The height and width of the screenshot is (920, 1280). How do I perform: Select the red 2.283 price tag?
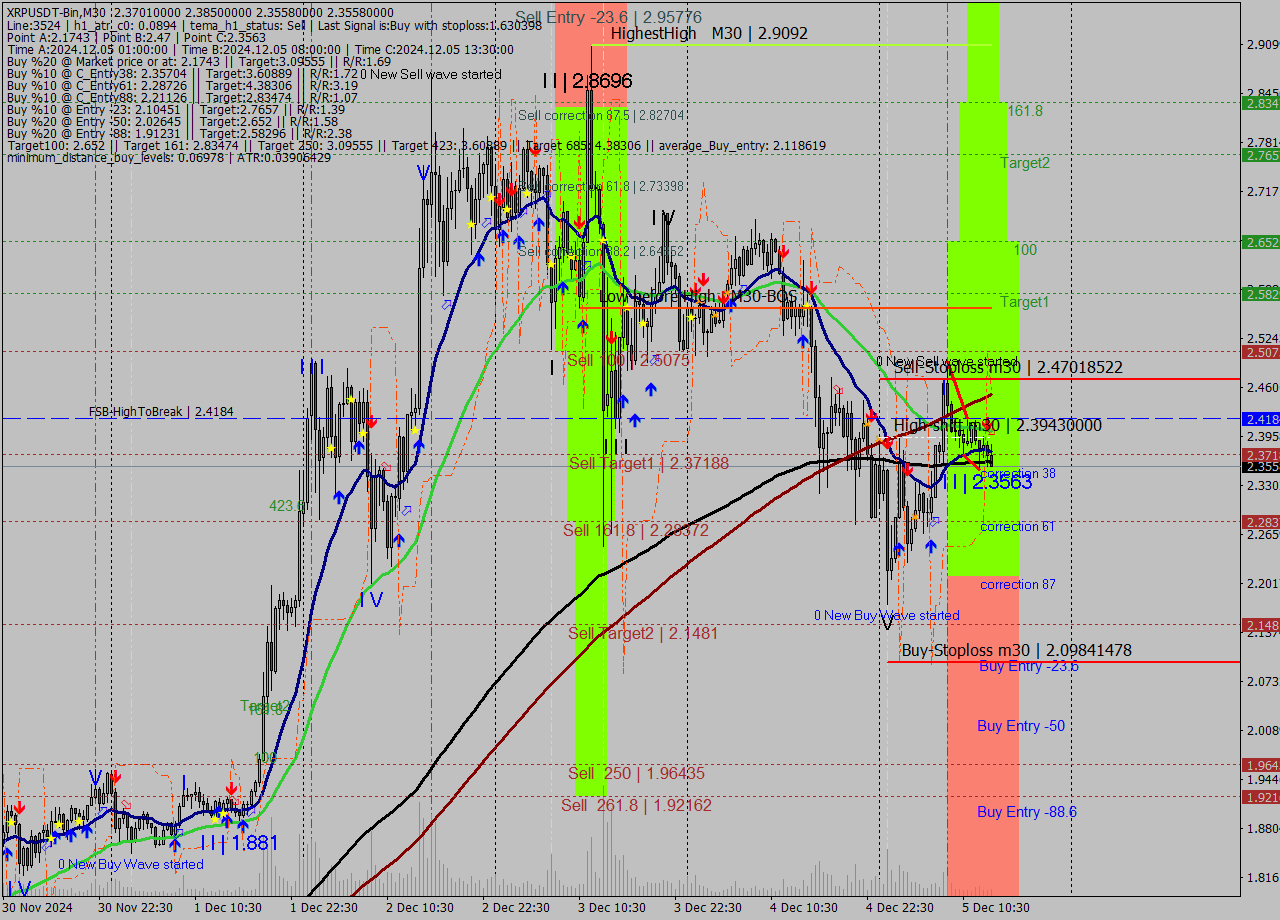pos(1261,522)
